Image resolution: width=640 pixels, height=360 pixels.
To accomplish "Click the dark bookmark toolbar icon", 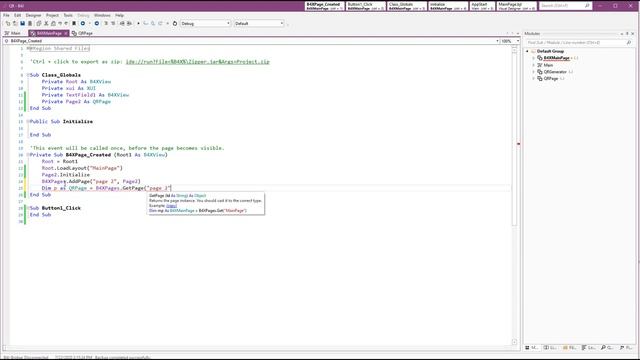I will 74,24.
